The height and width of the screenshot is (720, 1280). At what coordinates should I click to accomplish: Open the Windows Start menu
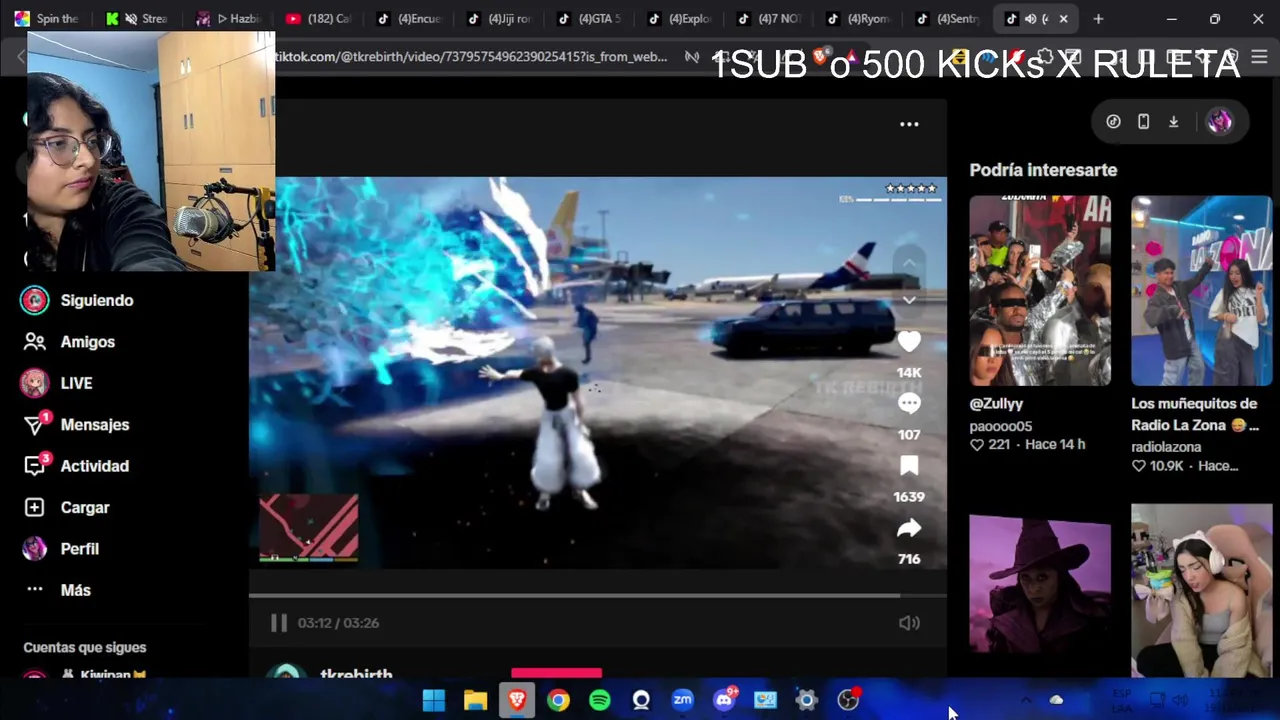434,700
